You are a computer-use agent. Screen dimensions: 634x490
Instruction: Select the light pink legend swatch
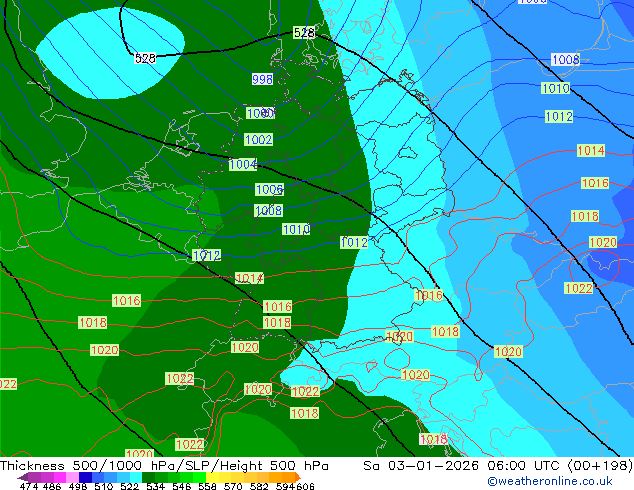point(72,477)
